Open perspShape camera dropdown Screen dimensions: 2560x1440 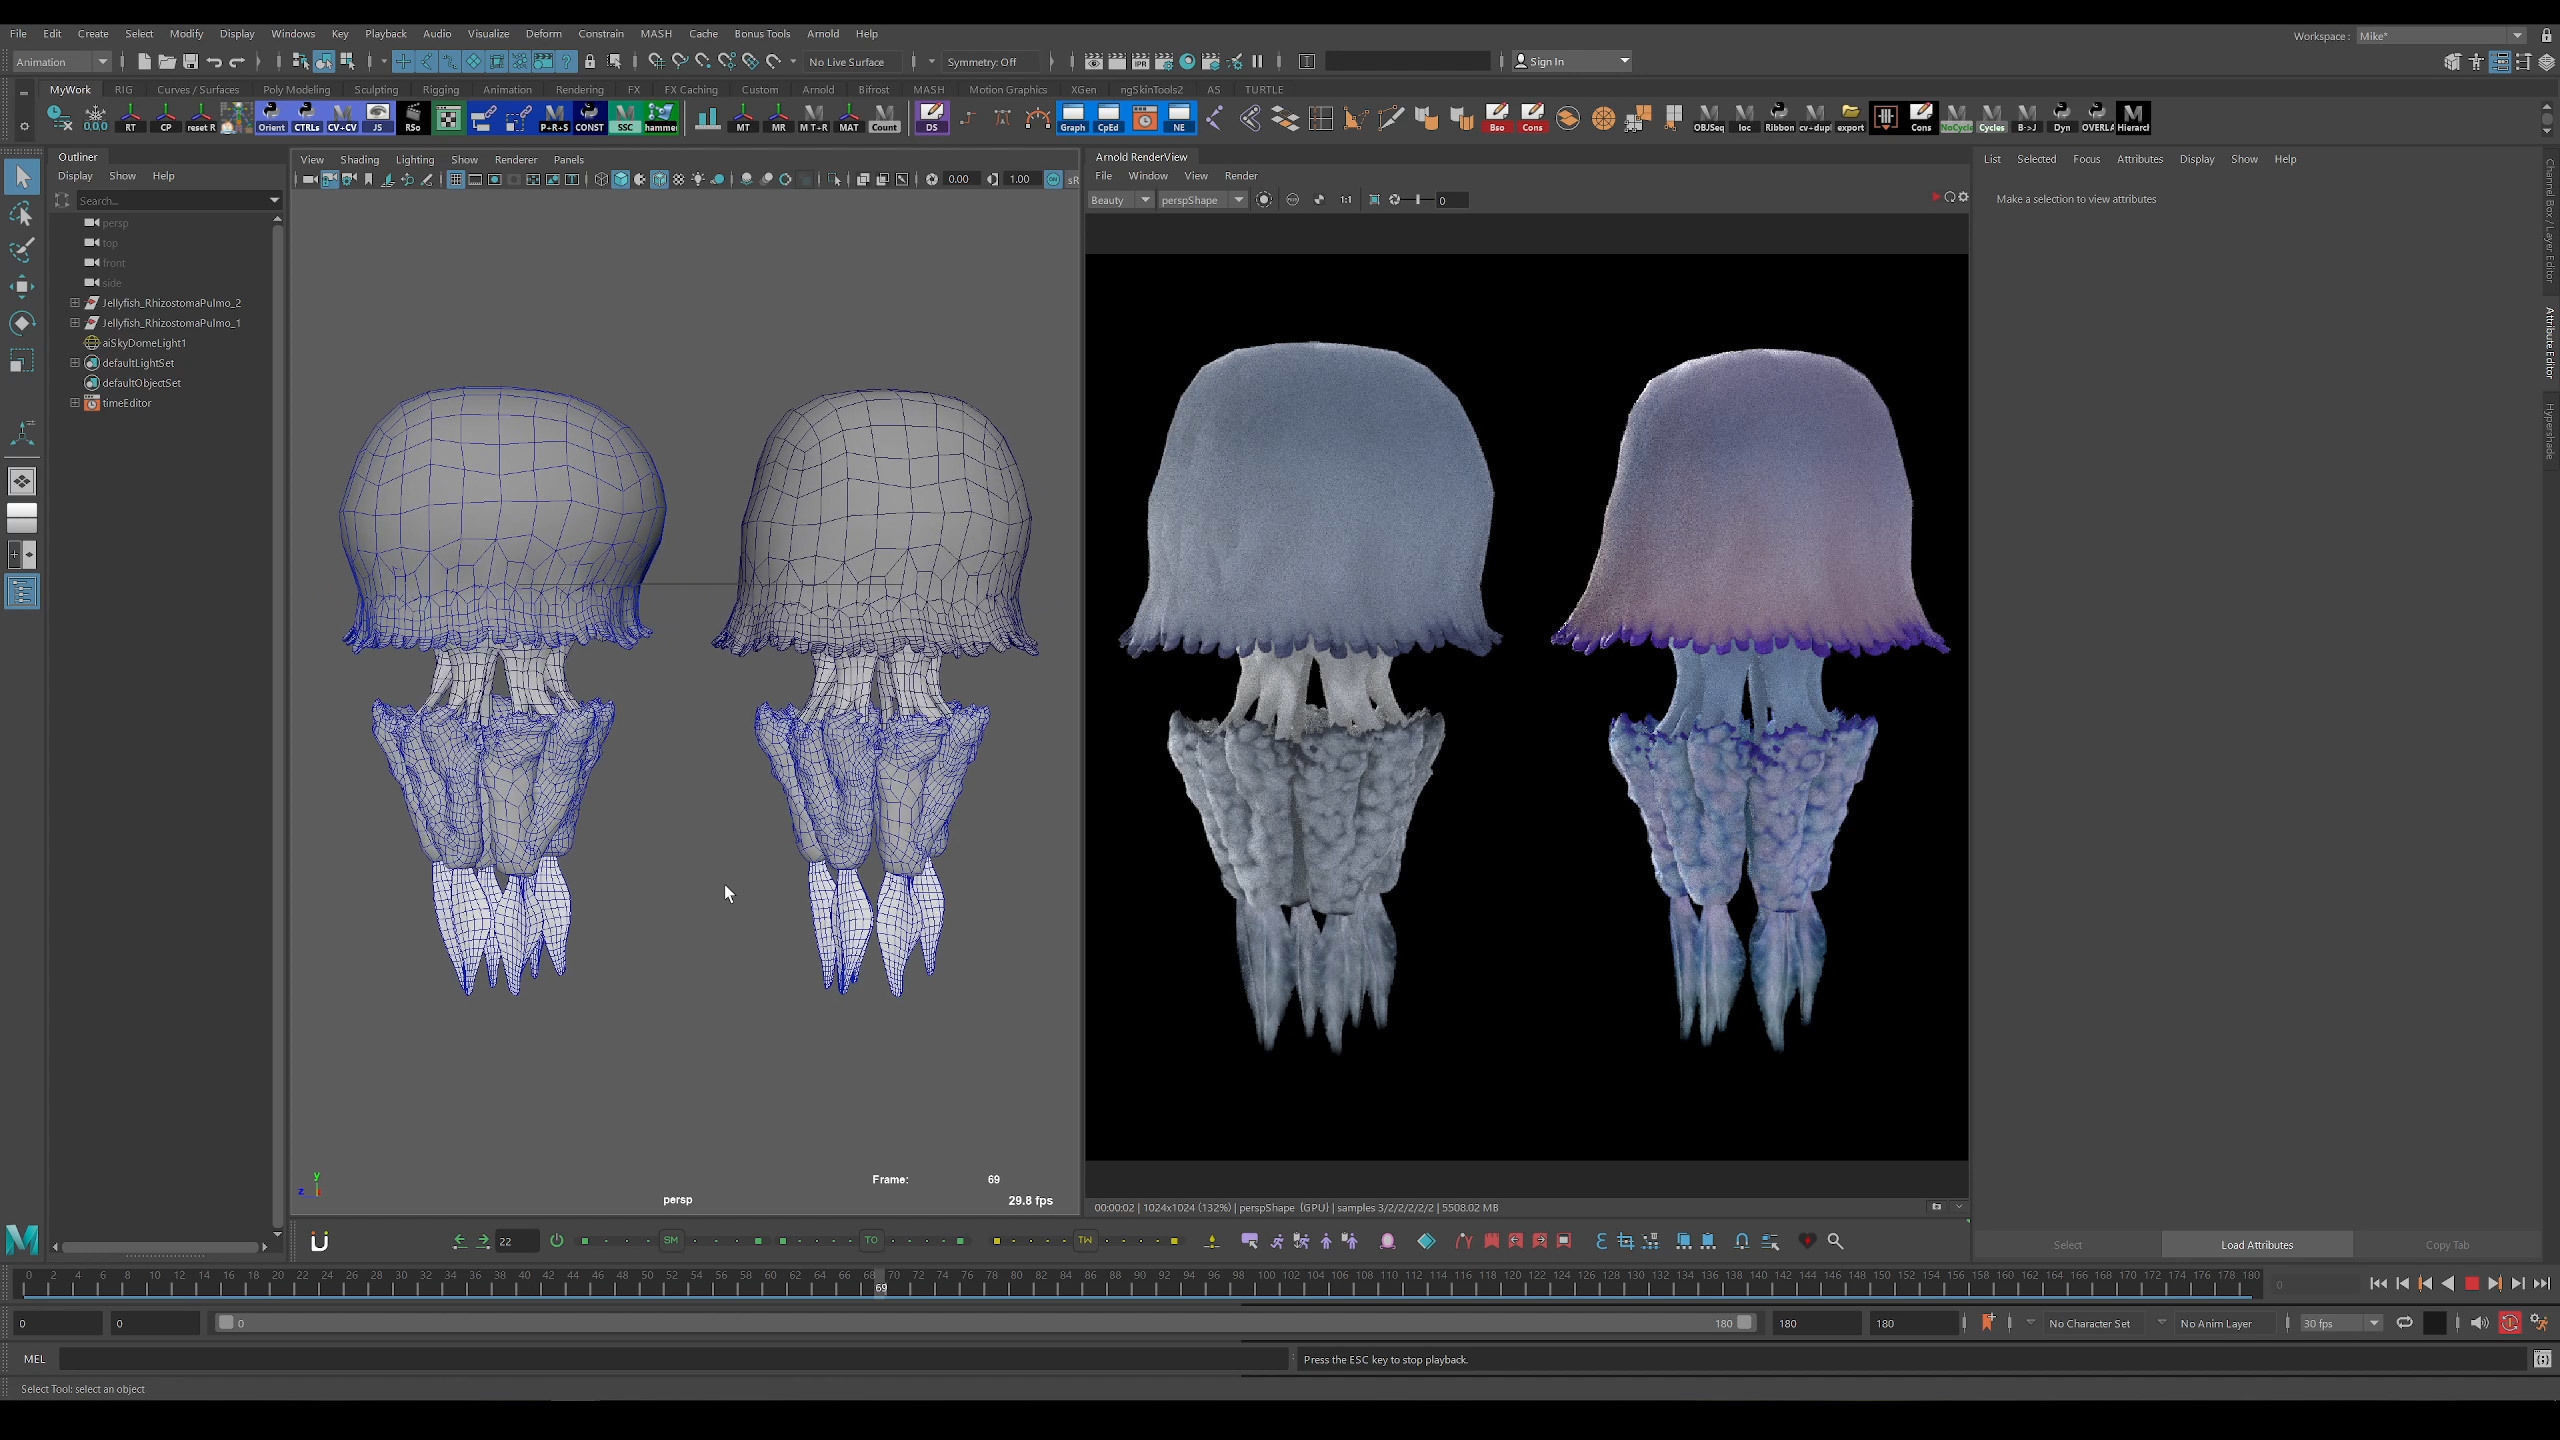tap(1202, 200)
